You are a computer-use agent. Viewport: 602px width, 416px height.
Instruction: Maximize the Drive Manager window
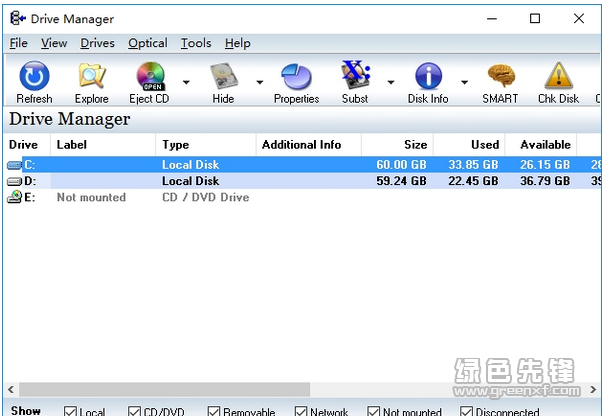click(x=535, y=18)
